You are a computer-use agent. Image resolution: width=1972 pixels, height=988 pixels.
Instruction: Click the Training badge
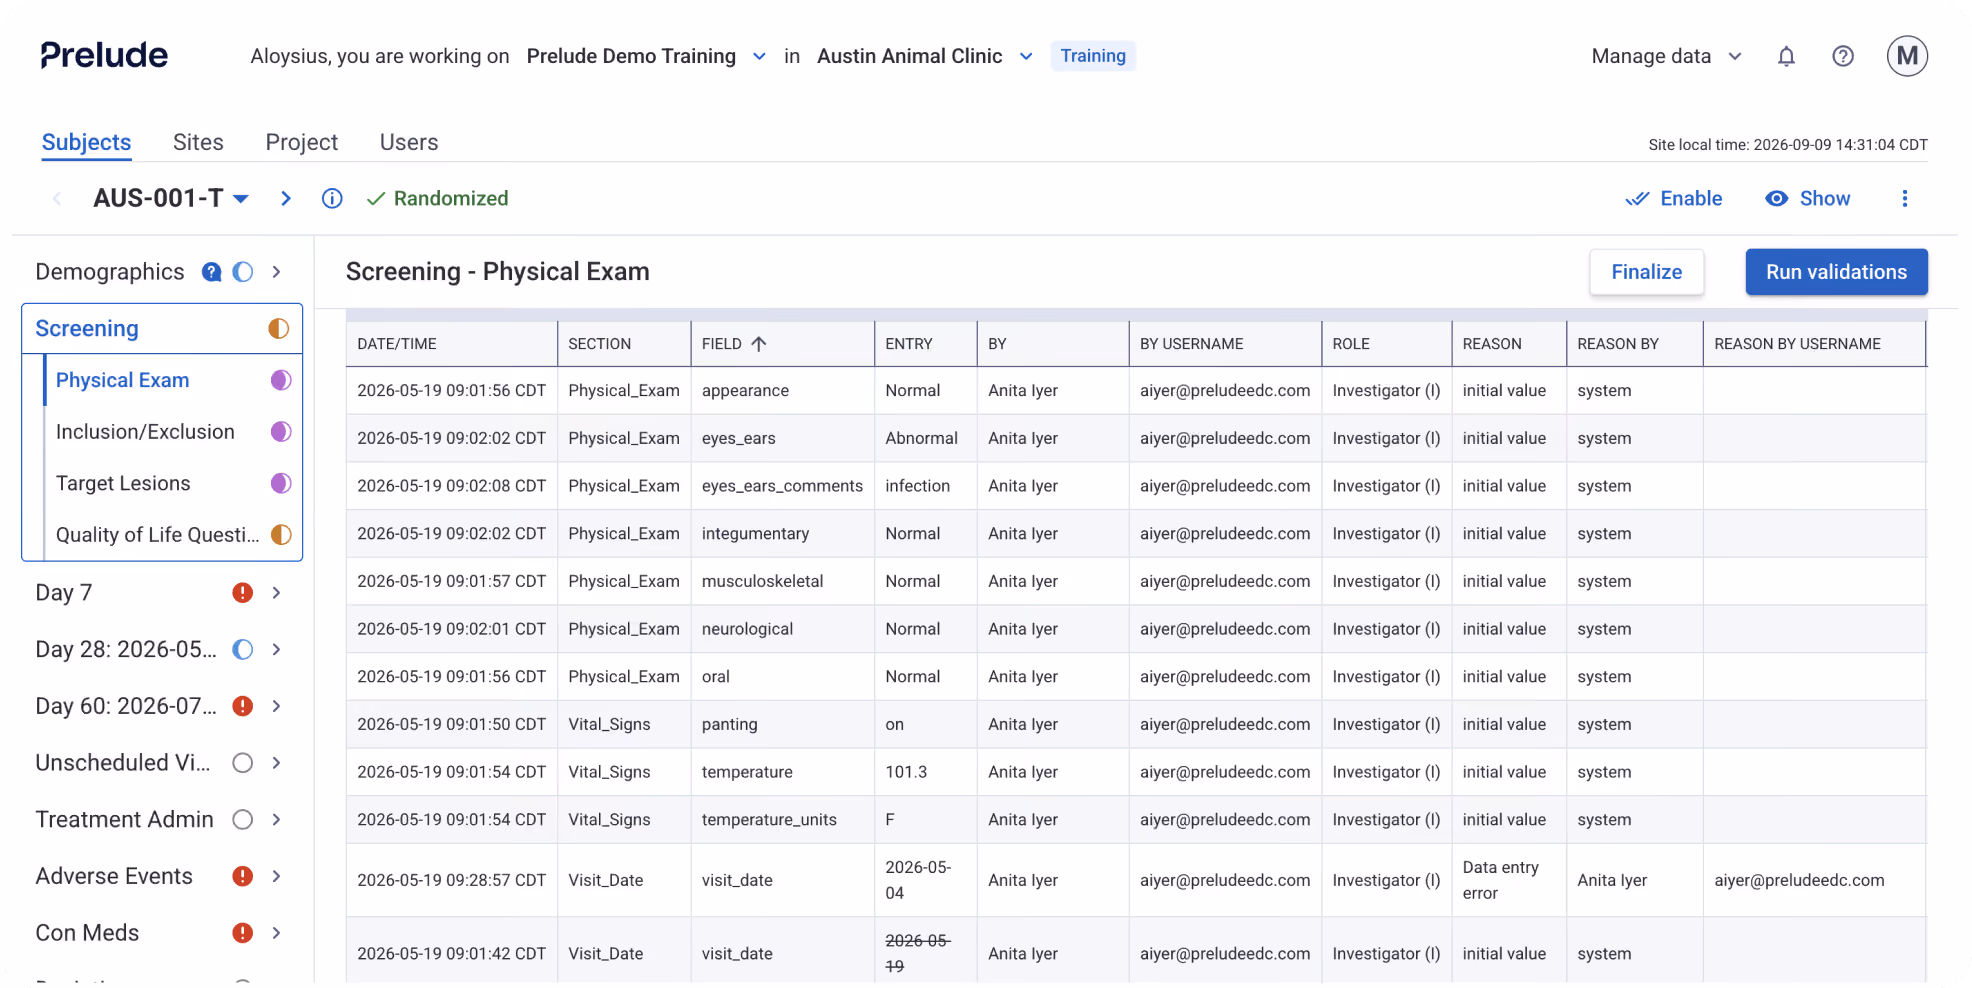click(x=1093, y=56)
